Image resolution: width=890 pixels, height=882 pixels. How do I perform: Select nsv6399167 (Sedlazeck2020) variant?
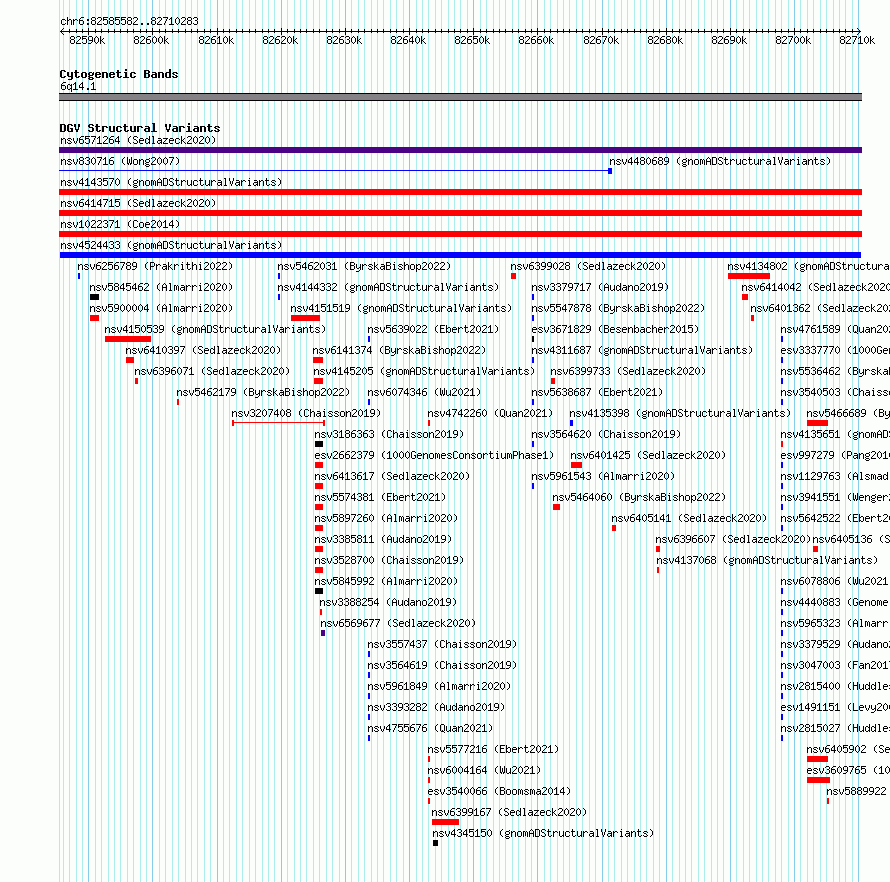click(509, 812)
